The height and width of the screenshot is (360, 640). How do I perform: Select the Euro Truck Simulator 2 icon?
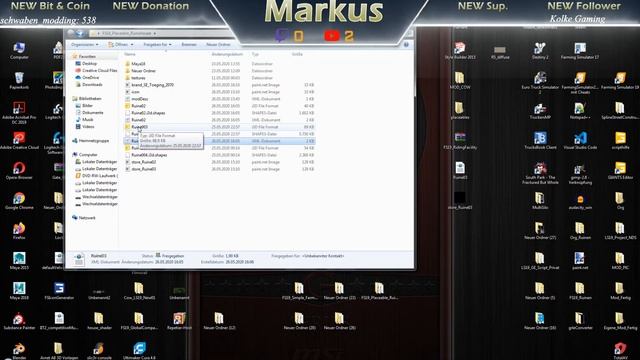point(540,82)
